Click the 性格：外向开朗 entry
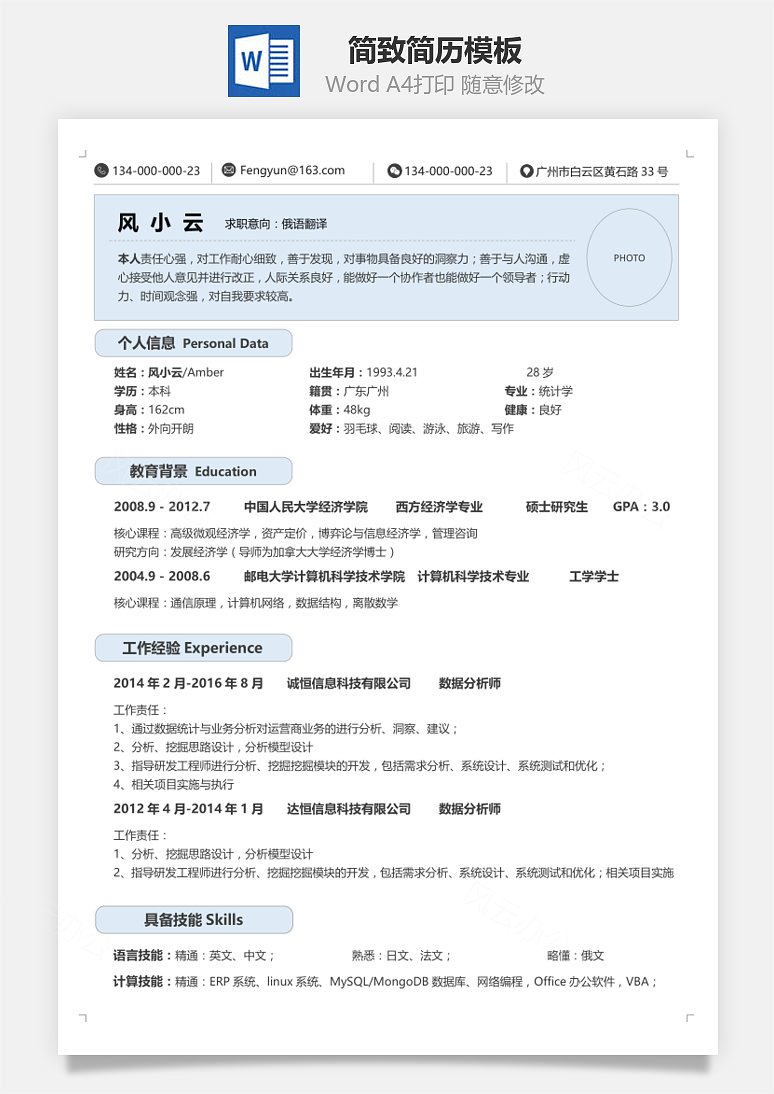The image size is (774, 1094). click(154, 428)
